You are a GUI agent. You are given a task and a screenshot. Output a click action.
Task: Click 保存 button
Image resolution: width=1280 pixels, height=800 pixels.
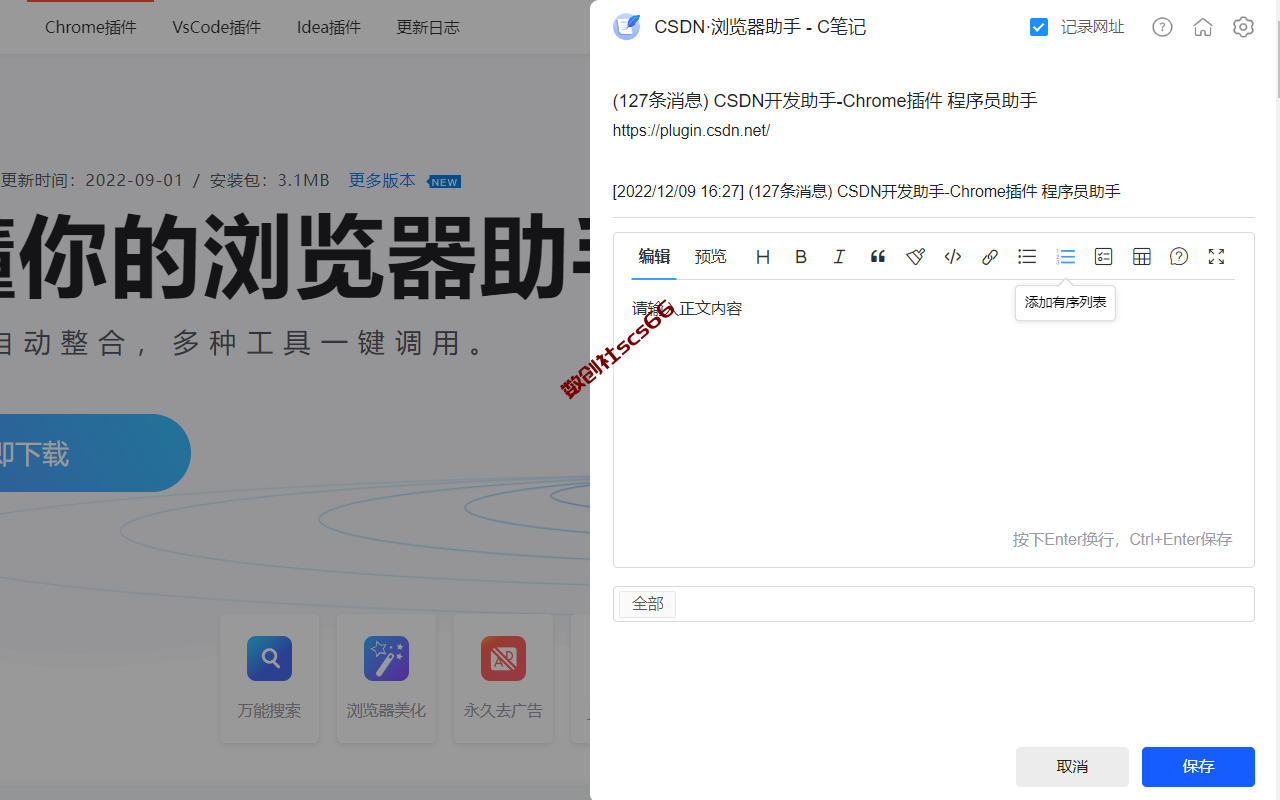[x=1198, y=767]
